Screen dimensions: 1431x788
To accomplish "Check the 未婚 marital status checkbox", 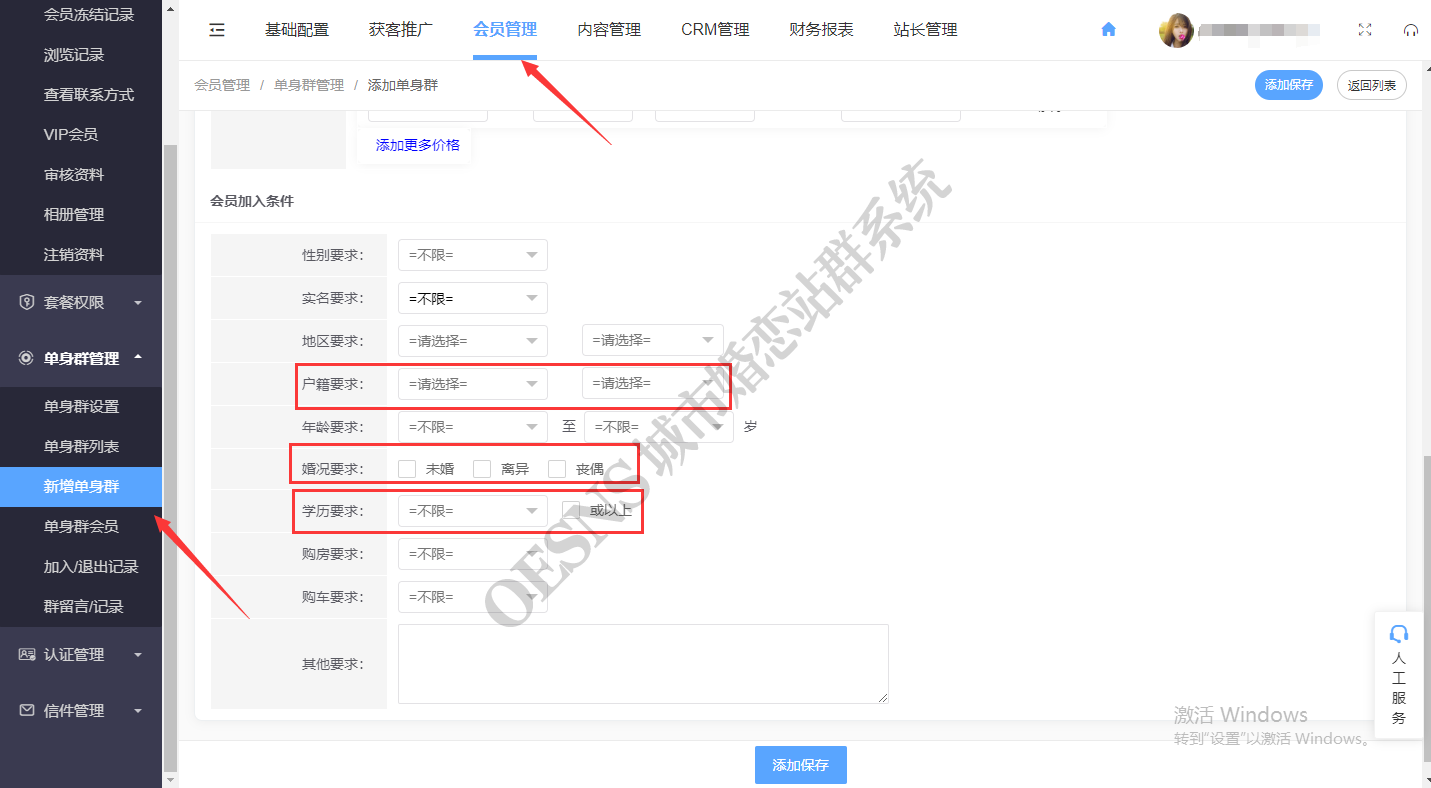I will tap(407, 468).
